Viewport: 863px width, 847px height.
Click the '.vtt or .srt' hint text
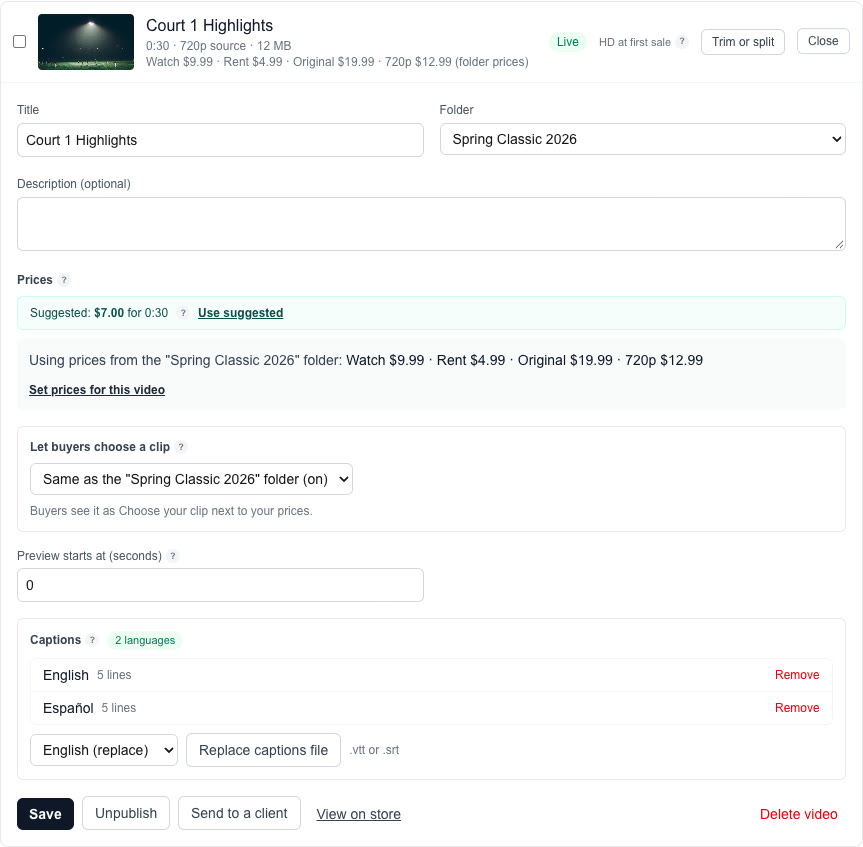click(375, 750)
